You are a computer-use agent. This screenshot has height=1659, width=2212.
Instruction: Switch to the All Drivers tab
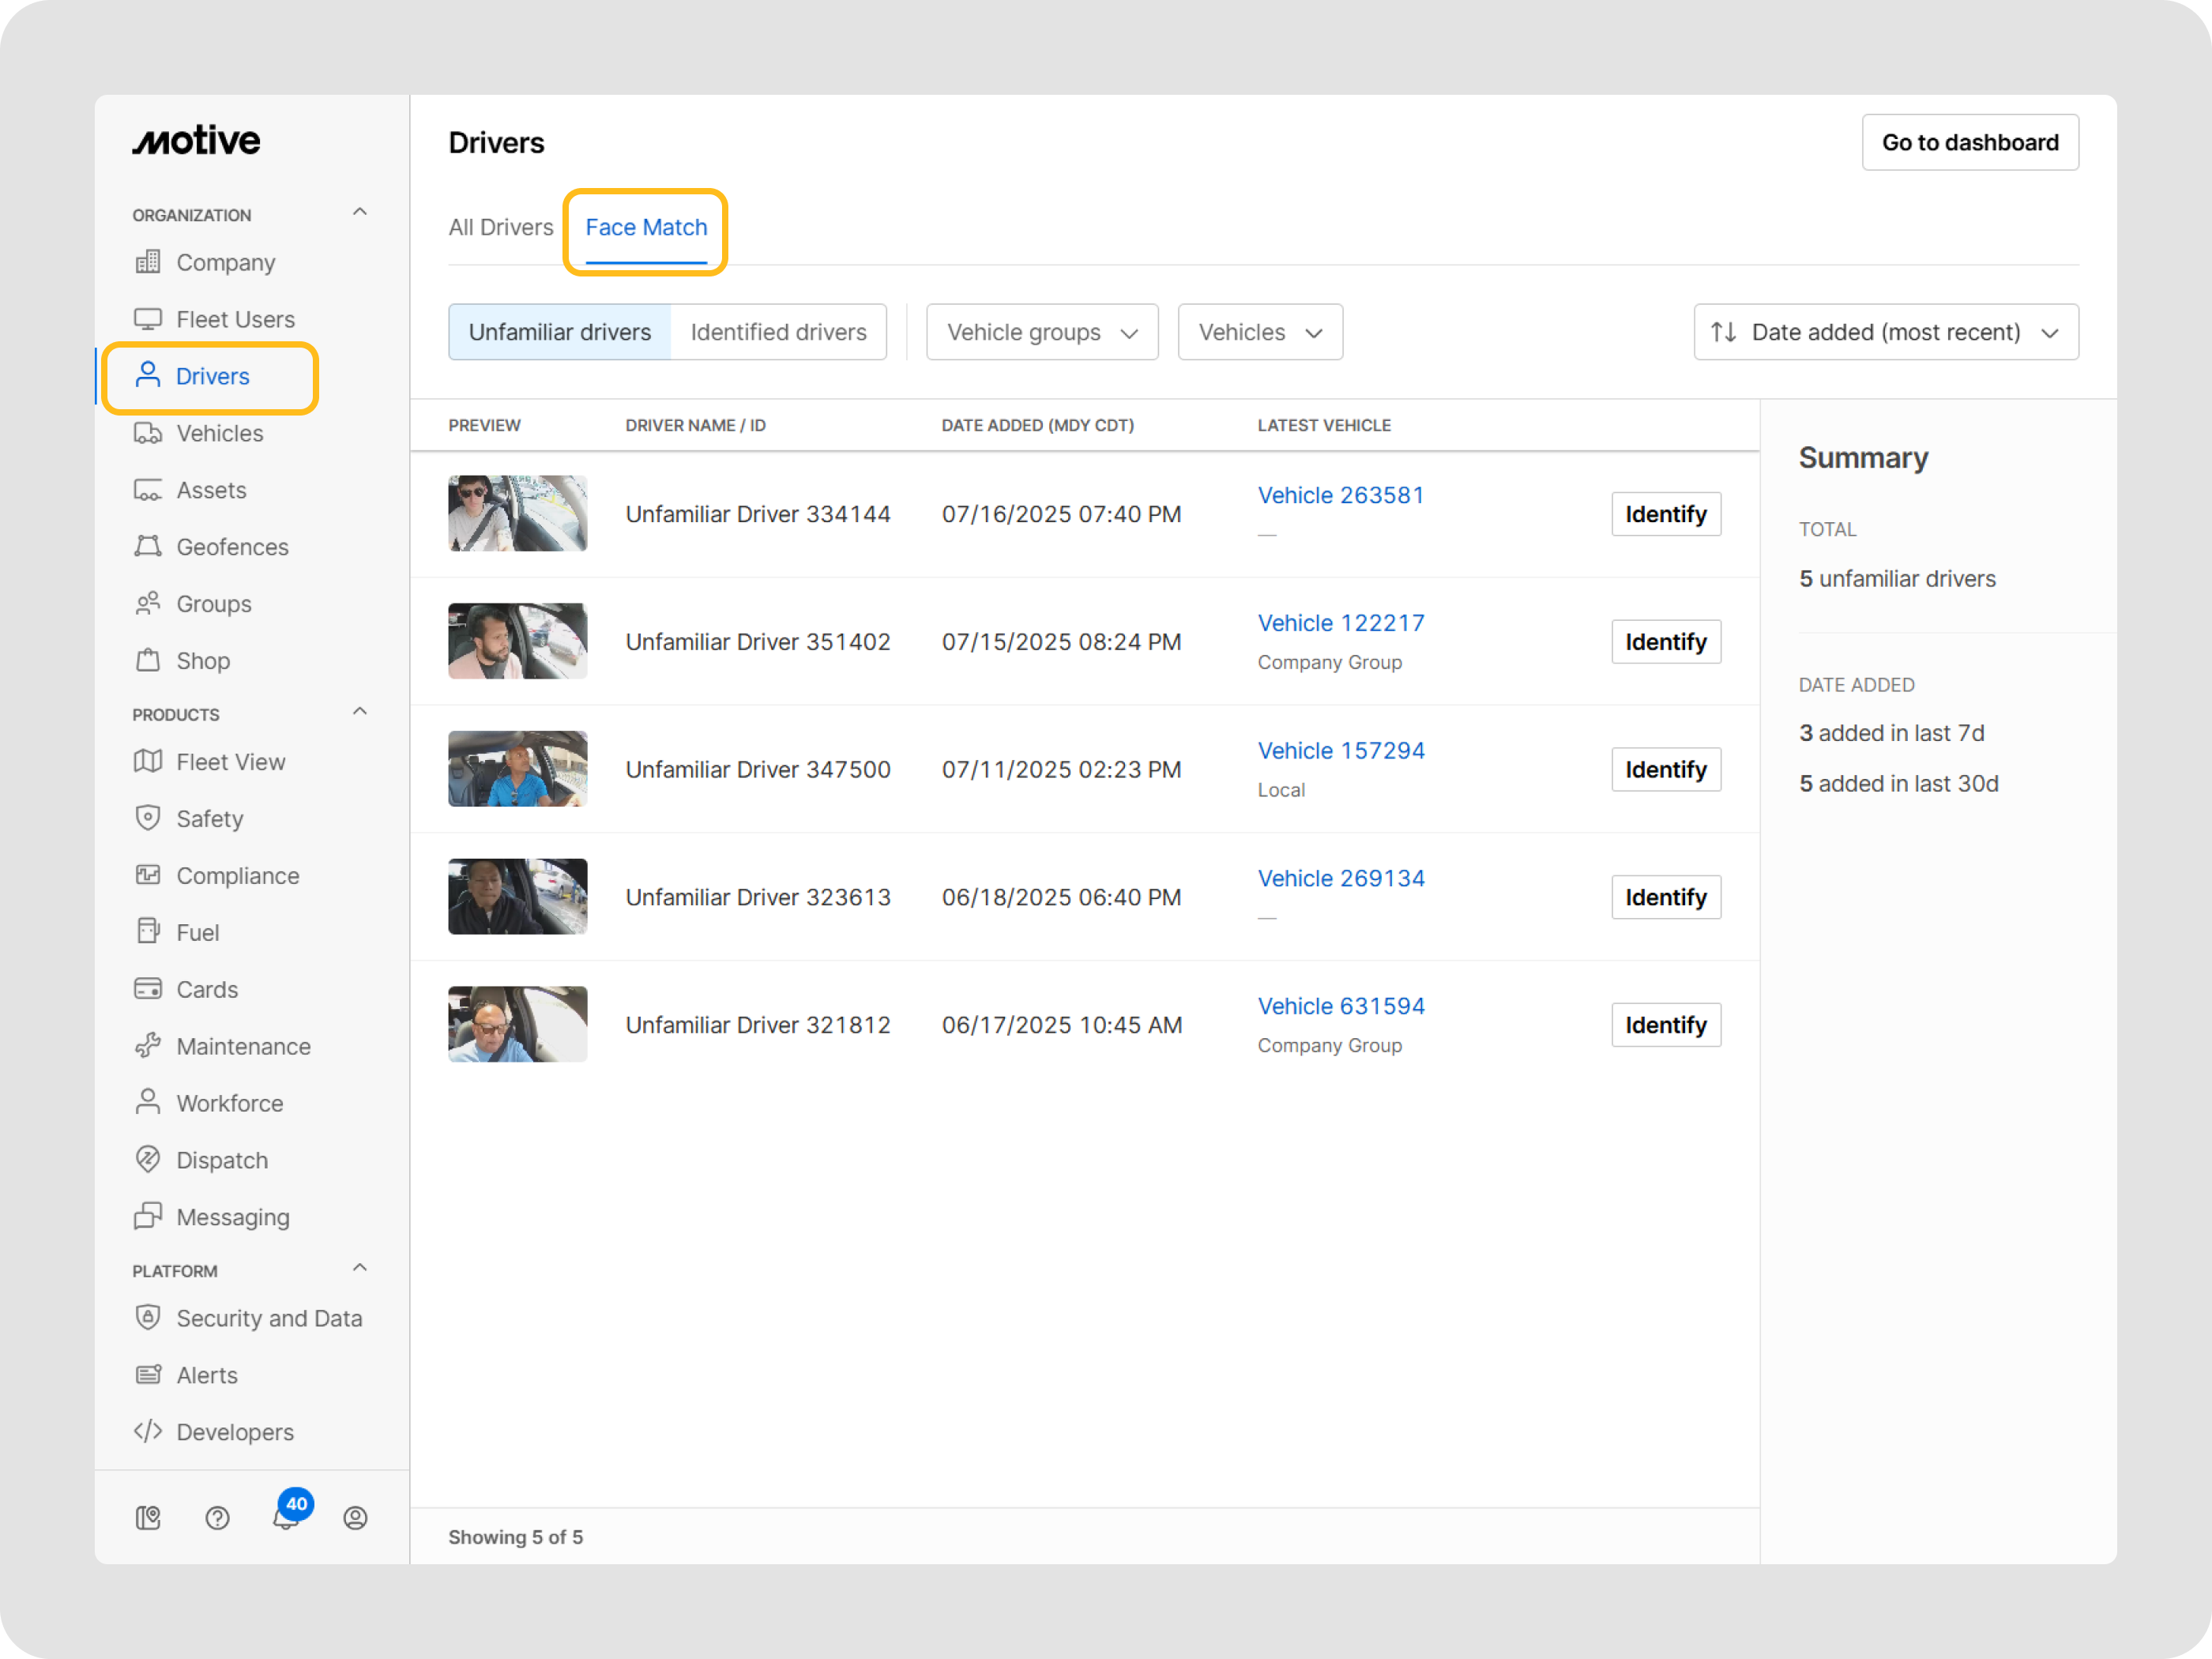501,227
